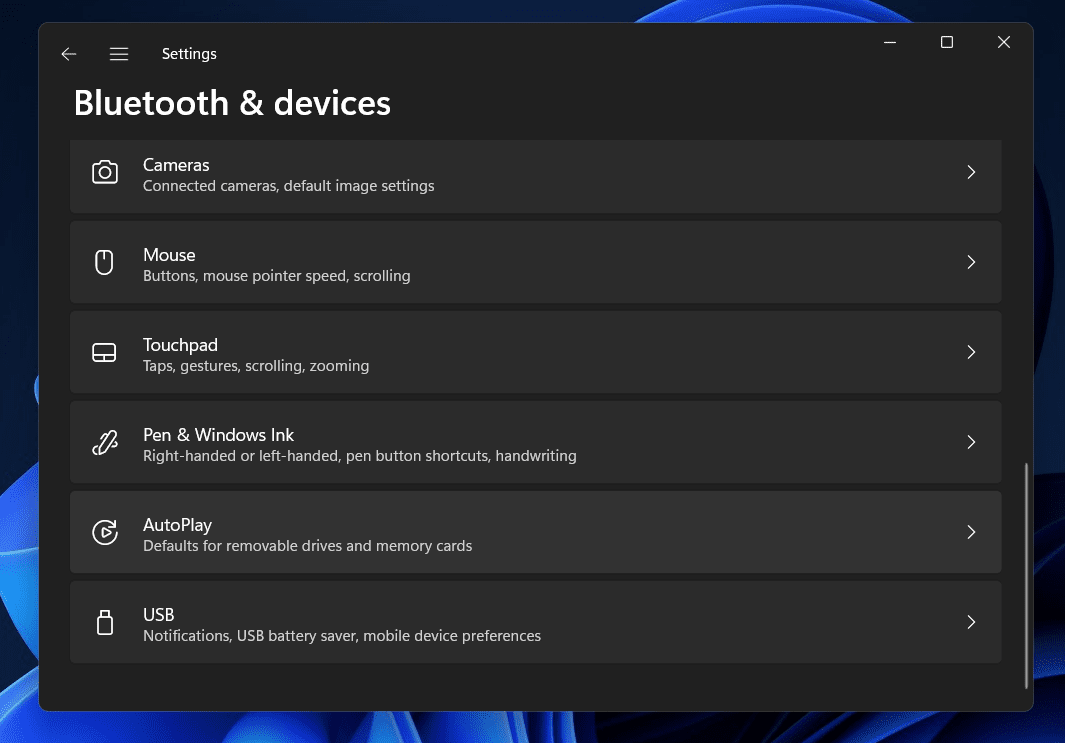This screenshot has height=743, width=1065.
Task: Expand Mouse settings via its chevron
Action: click(x=971, y=262)
